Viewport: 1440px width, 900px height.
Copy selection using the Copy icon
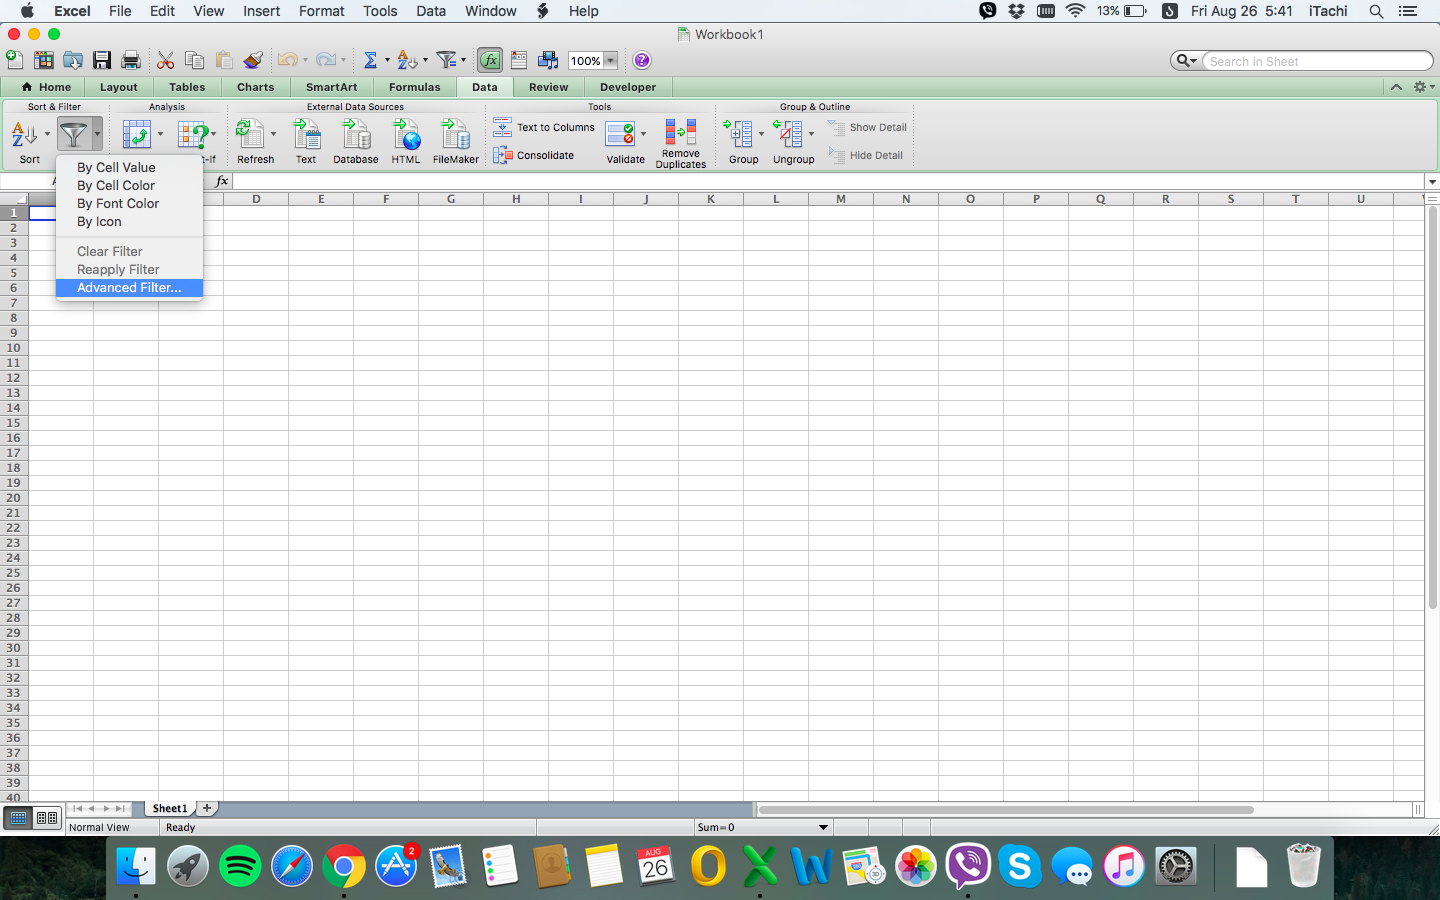click(194, 60)
